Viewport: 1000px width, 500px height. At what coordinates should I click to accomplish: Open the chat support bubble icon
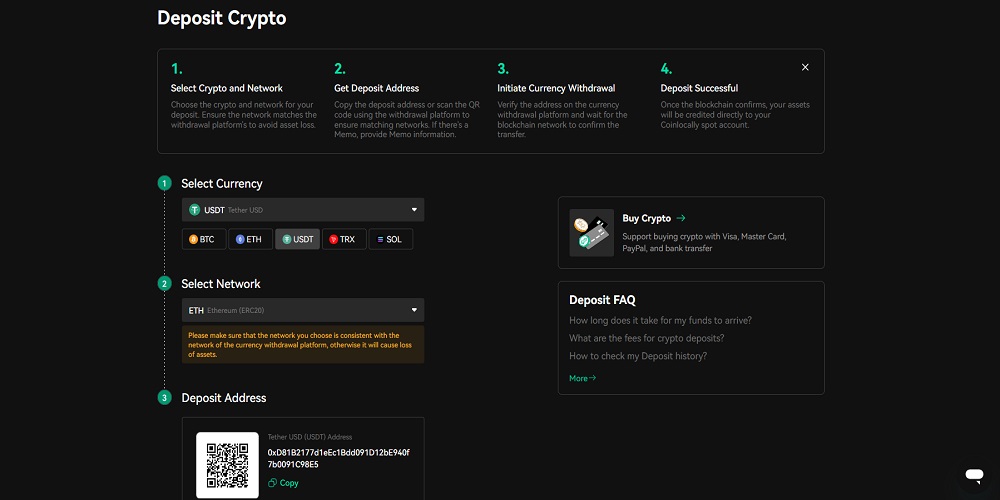tap(974, 474)
